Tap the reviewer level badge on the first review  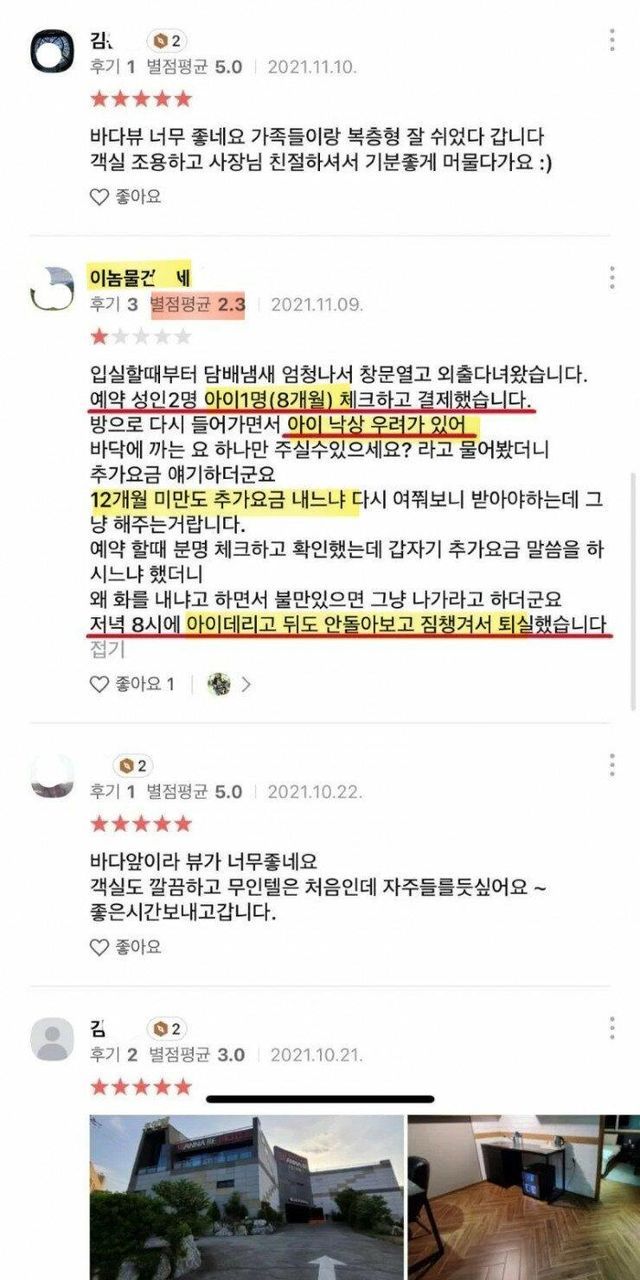166,41
